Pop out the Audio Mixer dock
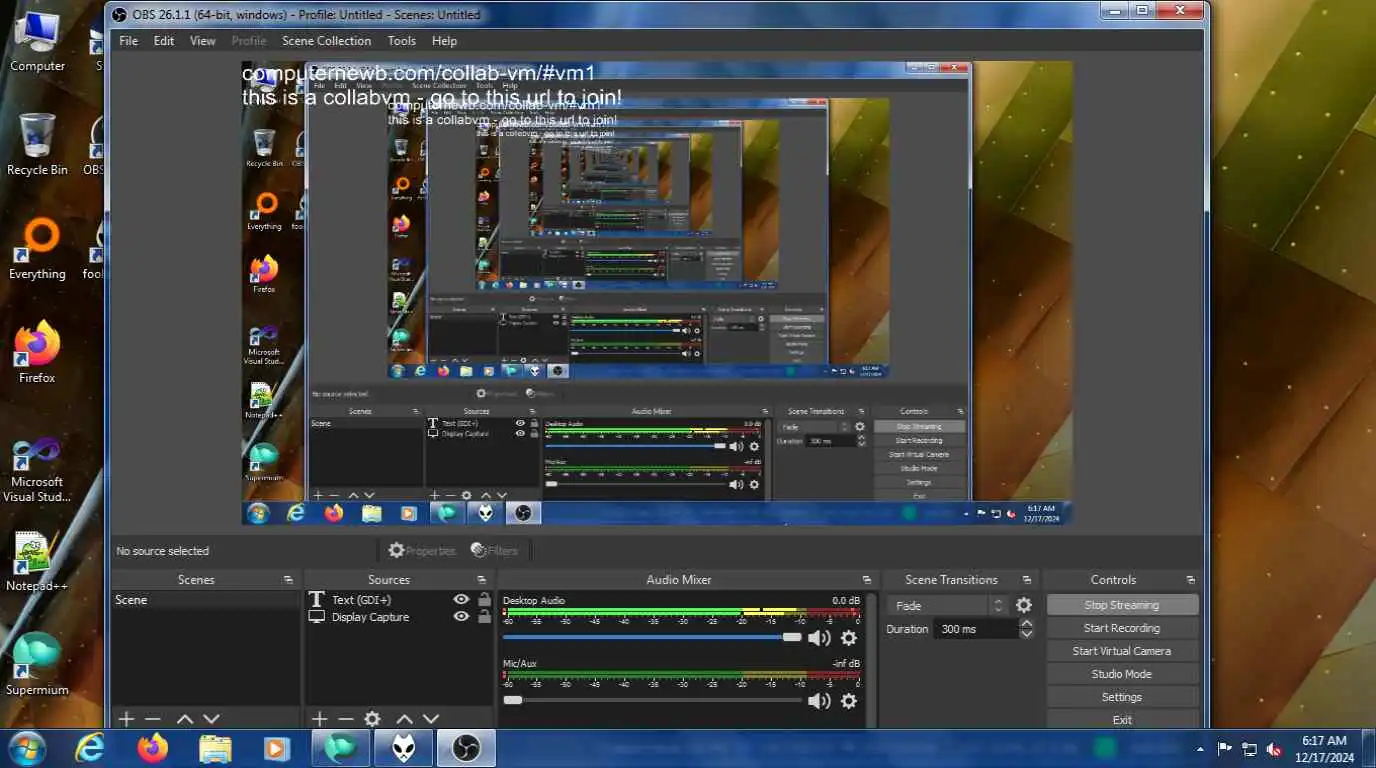The height and width of the screenshot is (768, 1376). 866,580
